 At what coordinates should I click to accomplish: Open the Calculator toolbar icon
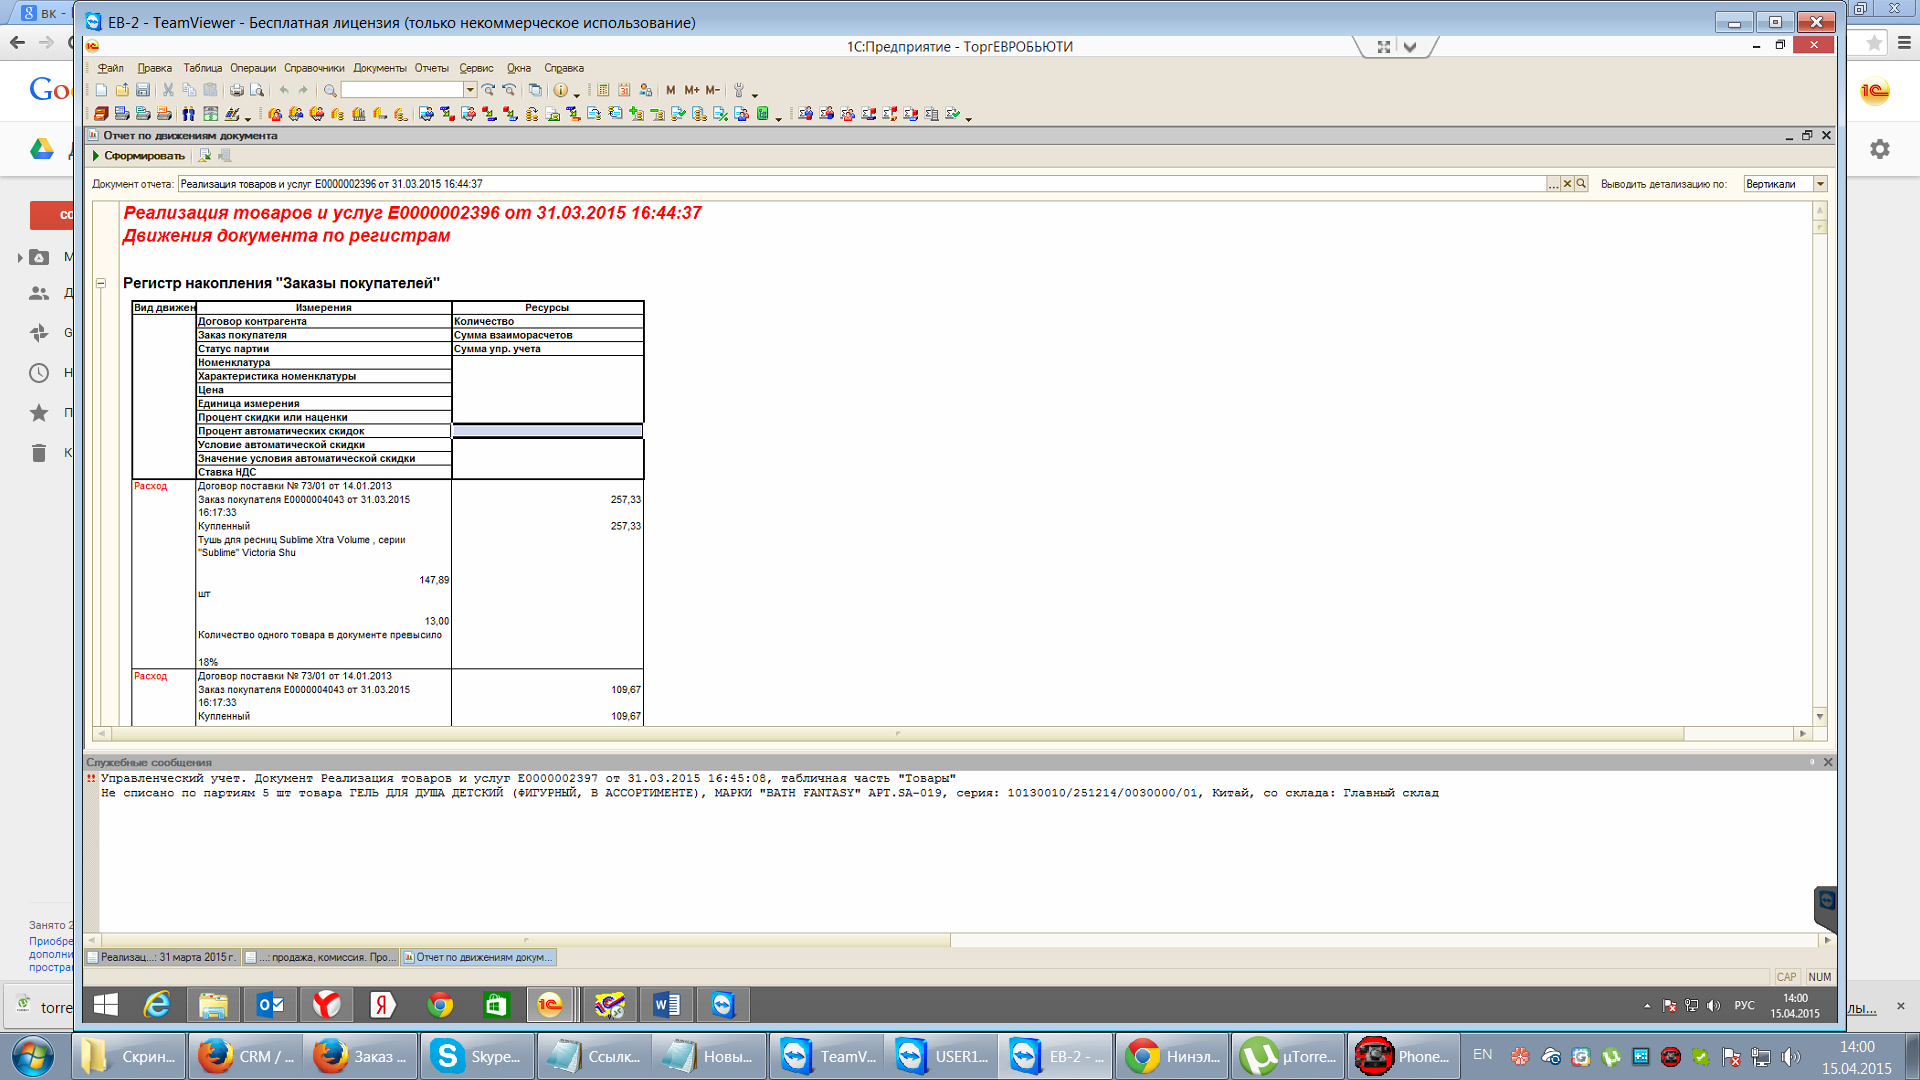603,90
